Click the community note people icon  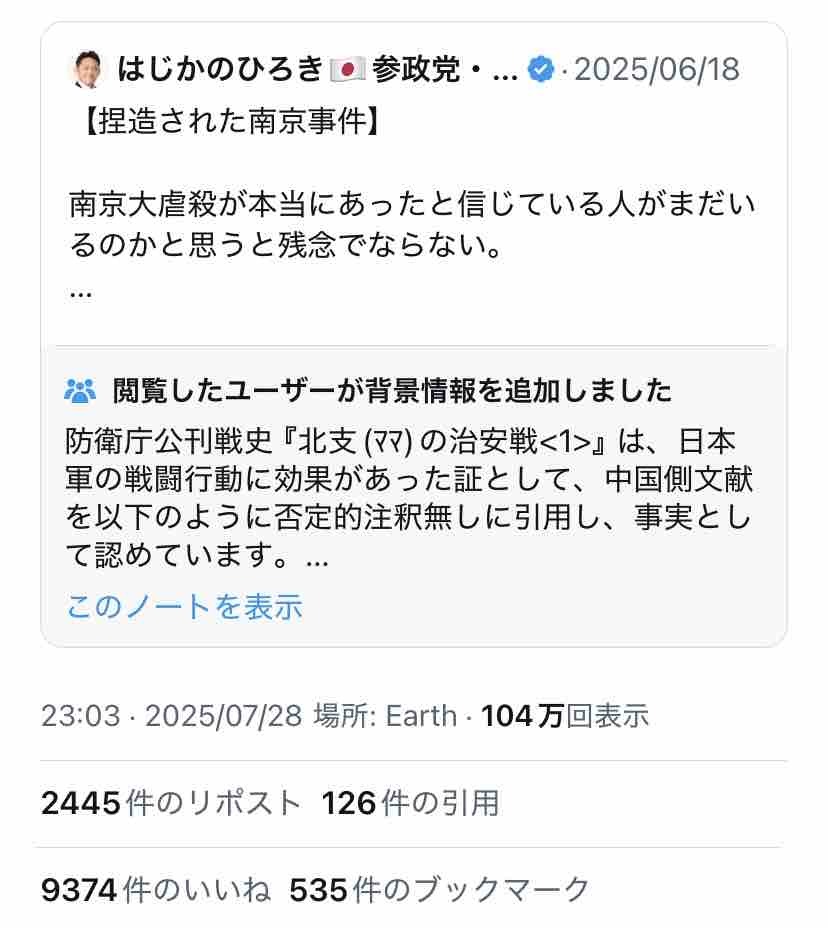pos(80,390)
